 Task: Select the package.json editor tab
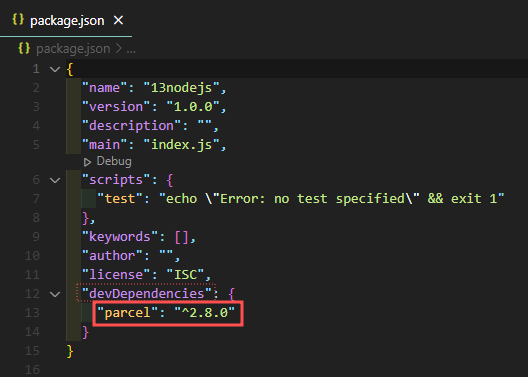[66, 18]
